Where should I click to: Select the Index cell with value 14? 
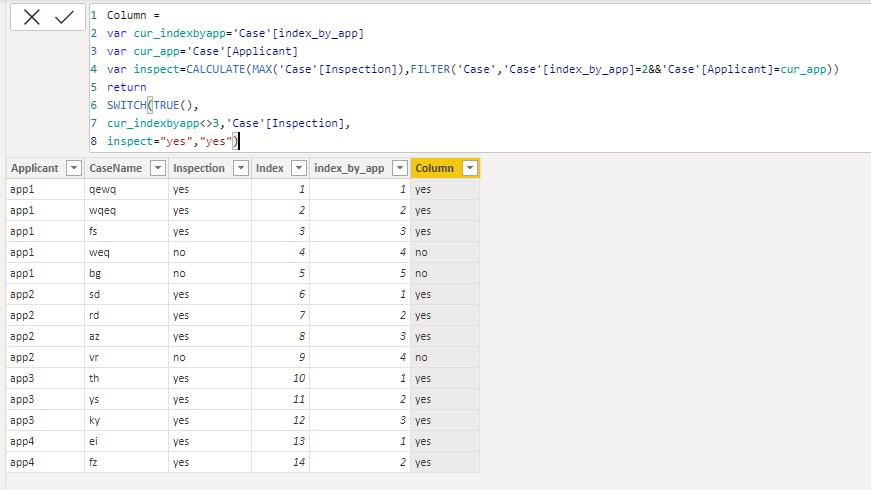(281, 462)
